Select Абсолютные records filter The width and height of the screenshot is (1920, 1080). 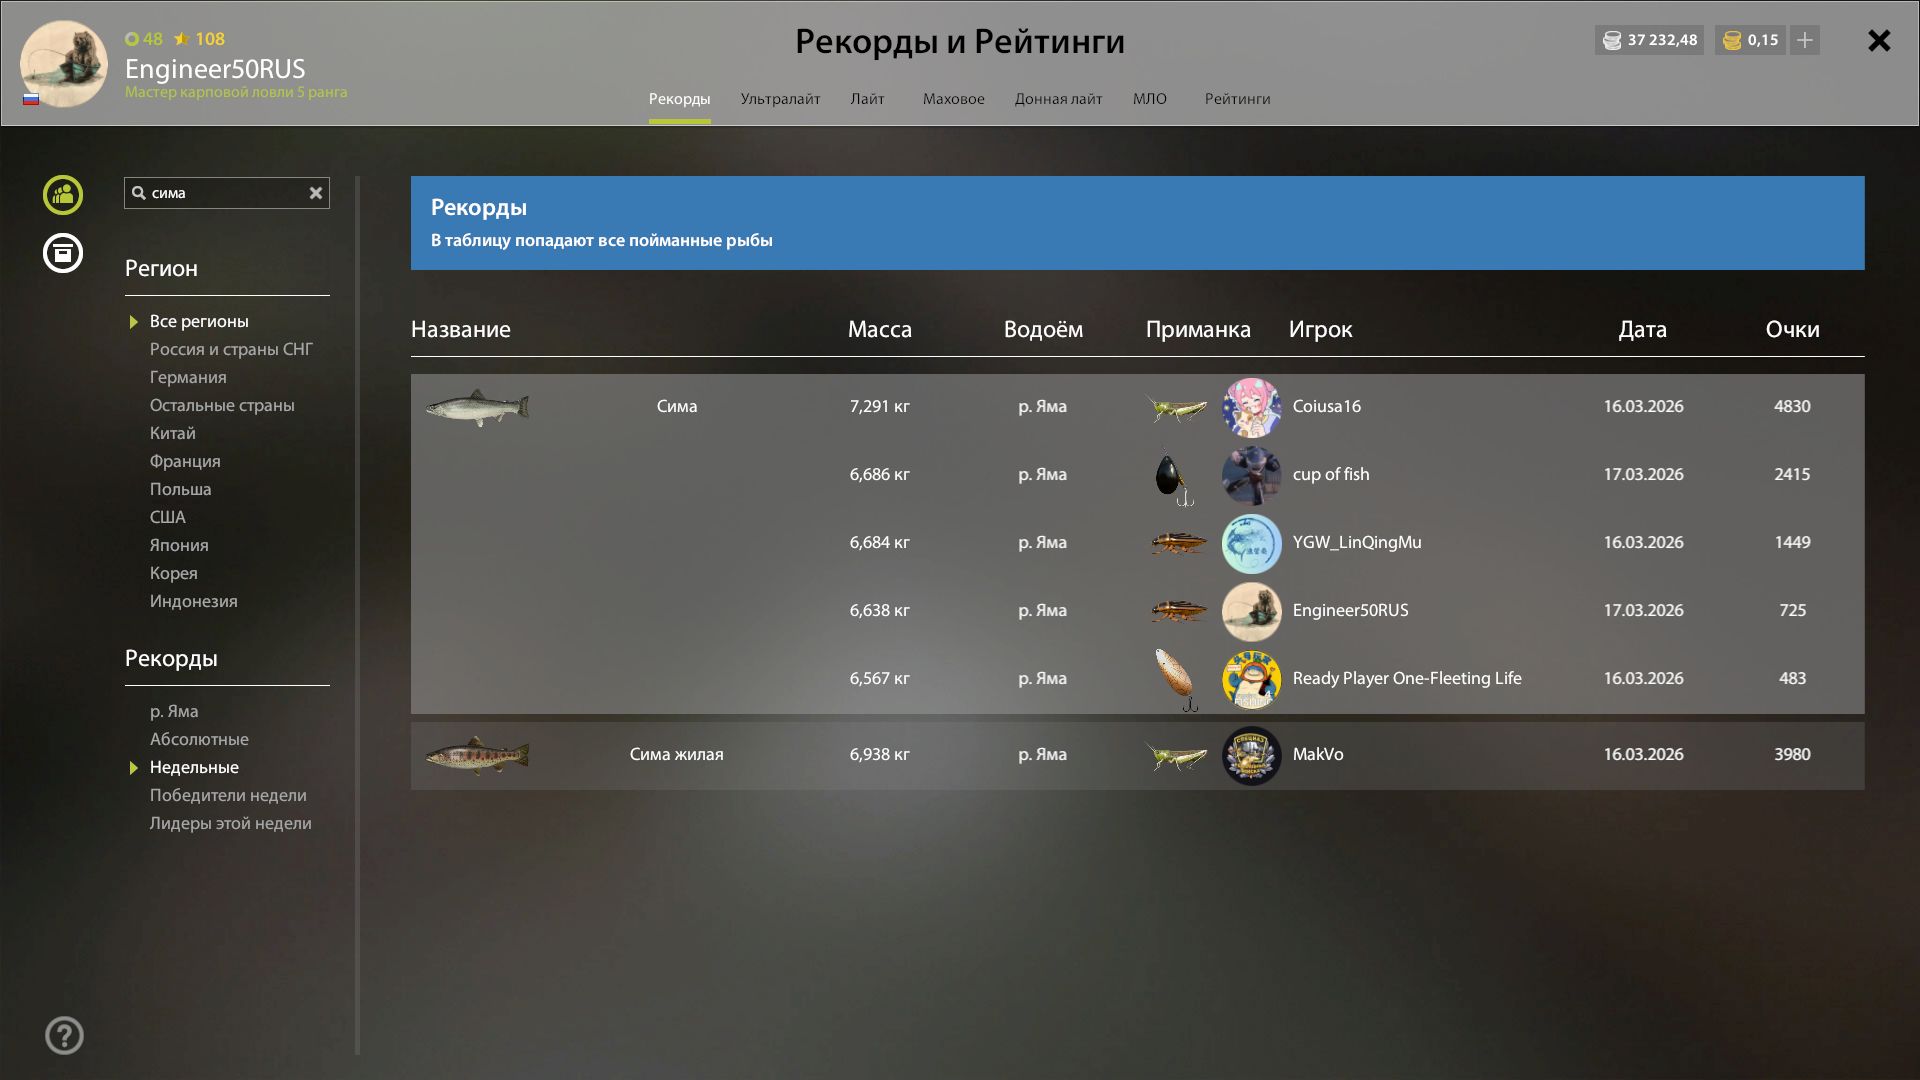pyautogui.click(x=199, y=739)
